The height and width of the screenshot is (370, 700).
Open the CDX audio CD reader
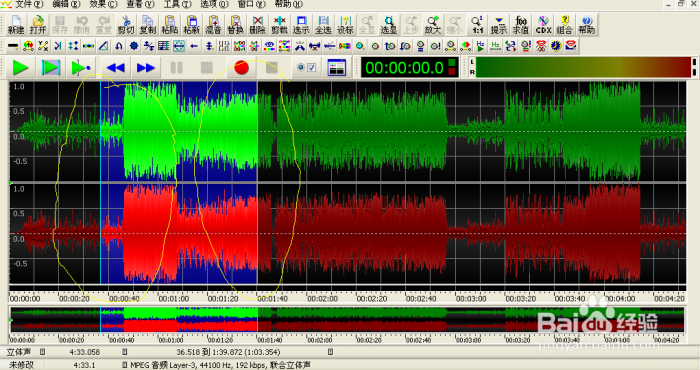point(543,25)
